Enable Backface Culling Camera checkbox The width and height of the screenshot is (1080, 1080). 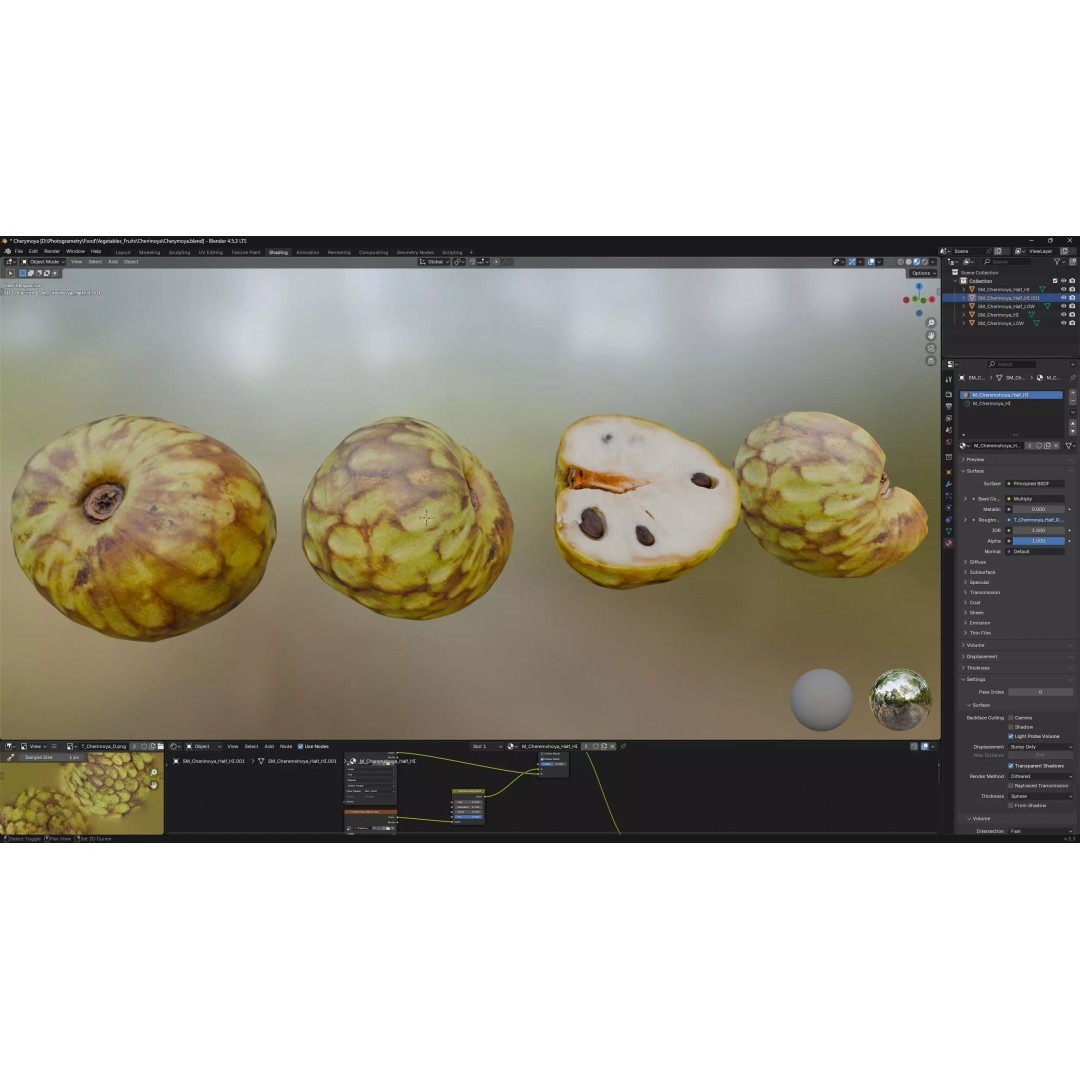(1010, 718)
